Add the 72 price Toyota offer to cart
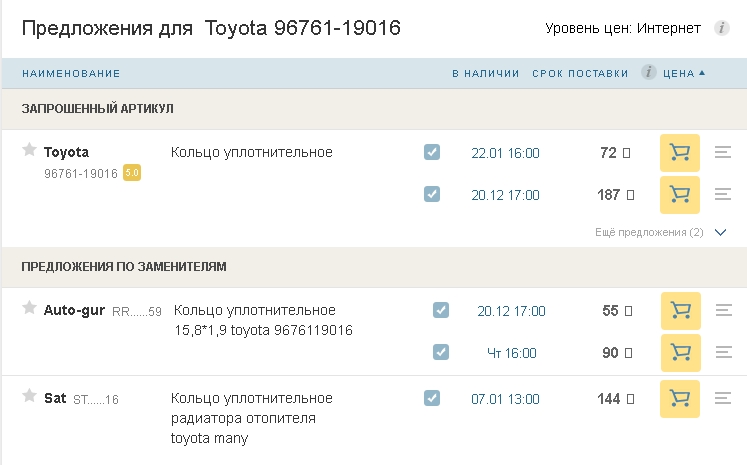The width and height of the screenshot is (747, 465). 680,153
